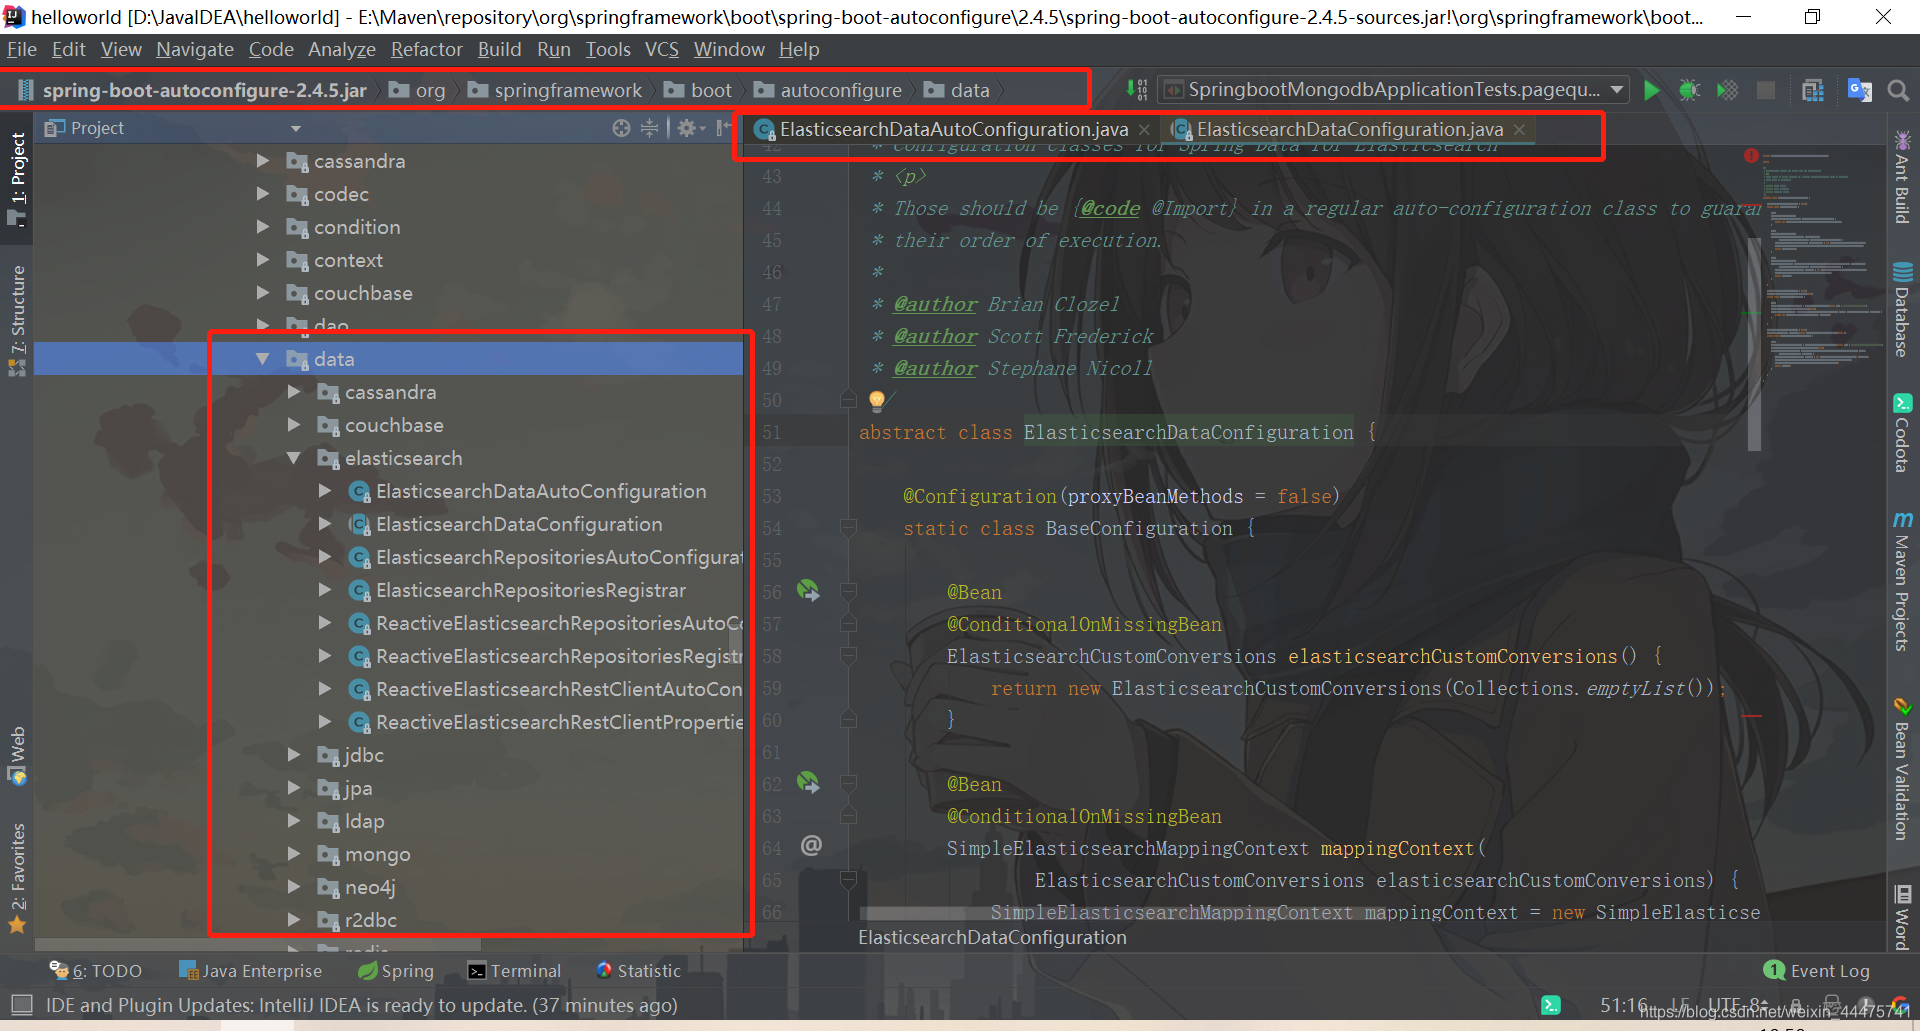This screenshot has width=1920, height=1031.
Task: Open the Refactor menu
Action: 426,49
